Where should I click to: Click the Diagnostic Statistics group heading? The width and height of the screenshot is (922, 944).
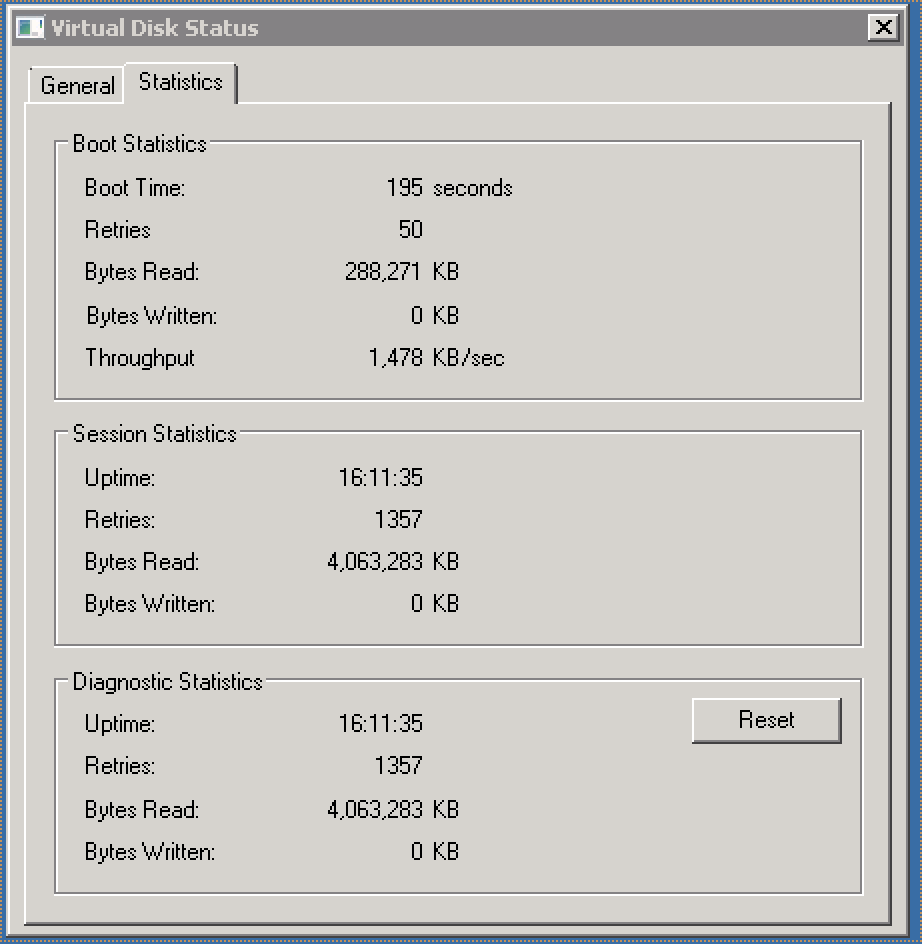point(168,682)
